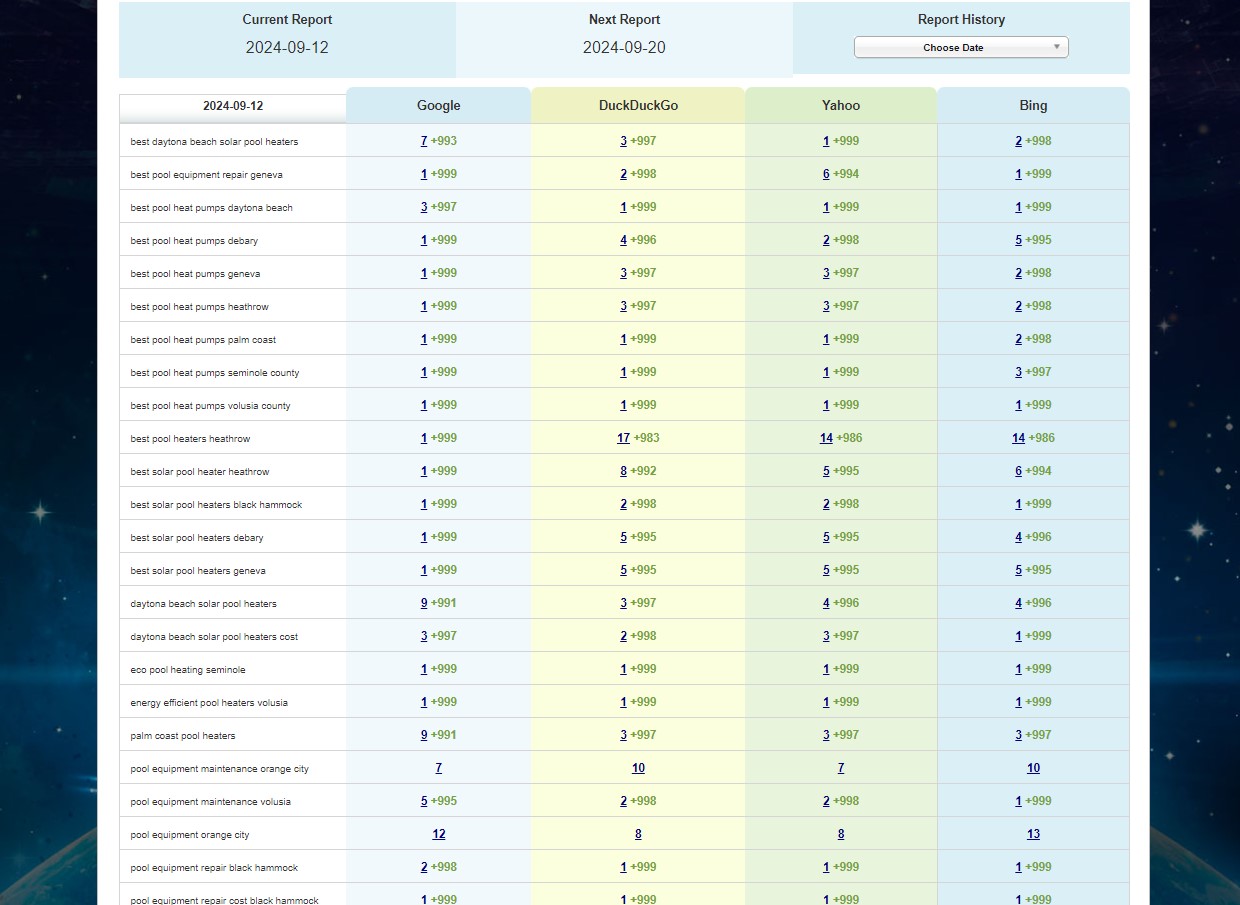Open Google rank for best pool heat pumps volusia county
Viewport: 1240px width, 905px height.
click(x=424, y=405)
